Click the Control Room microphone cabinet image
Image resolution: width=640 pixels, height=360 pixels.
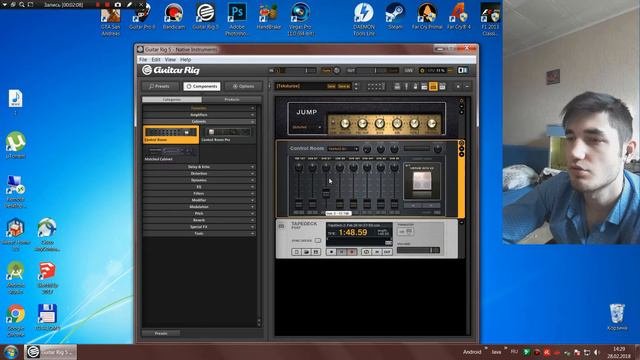[422, 181]
